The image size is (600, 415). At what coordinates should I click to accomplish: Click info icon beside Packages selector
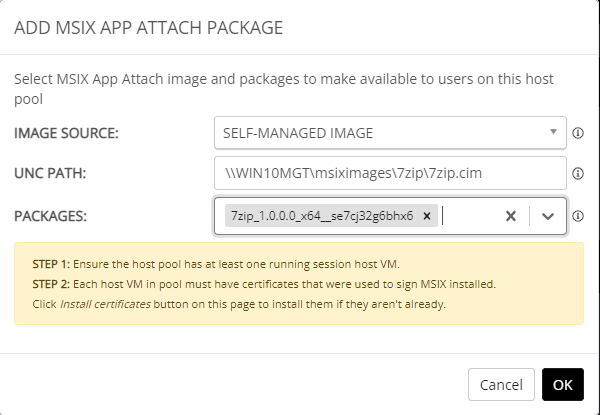click(x=578, y=215)
